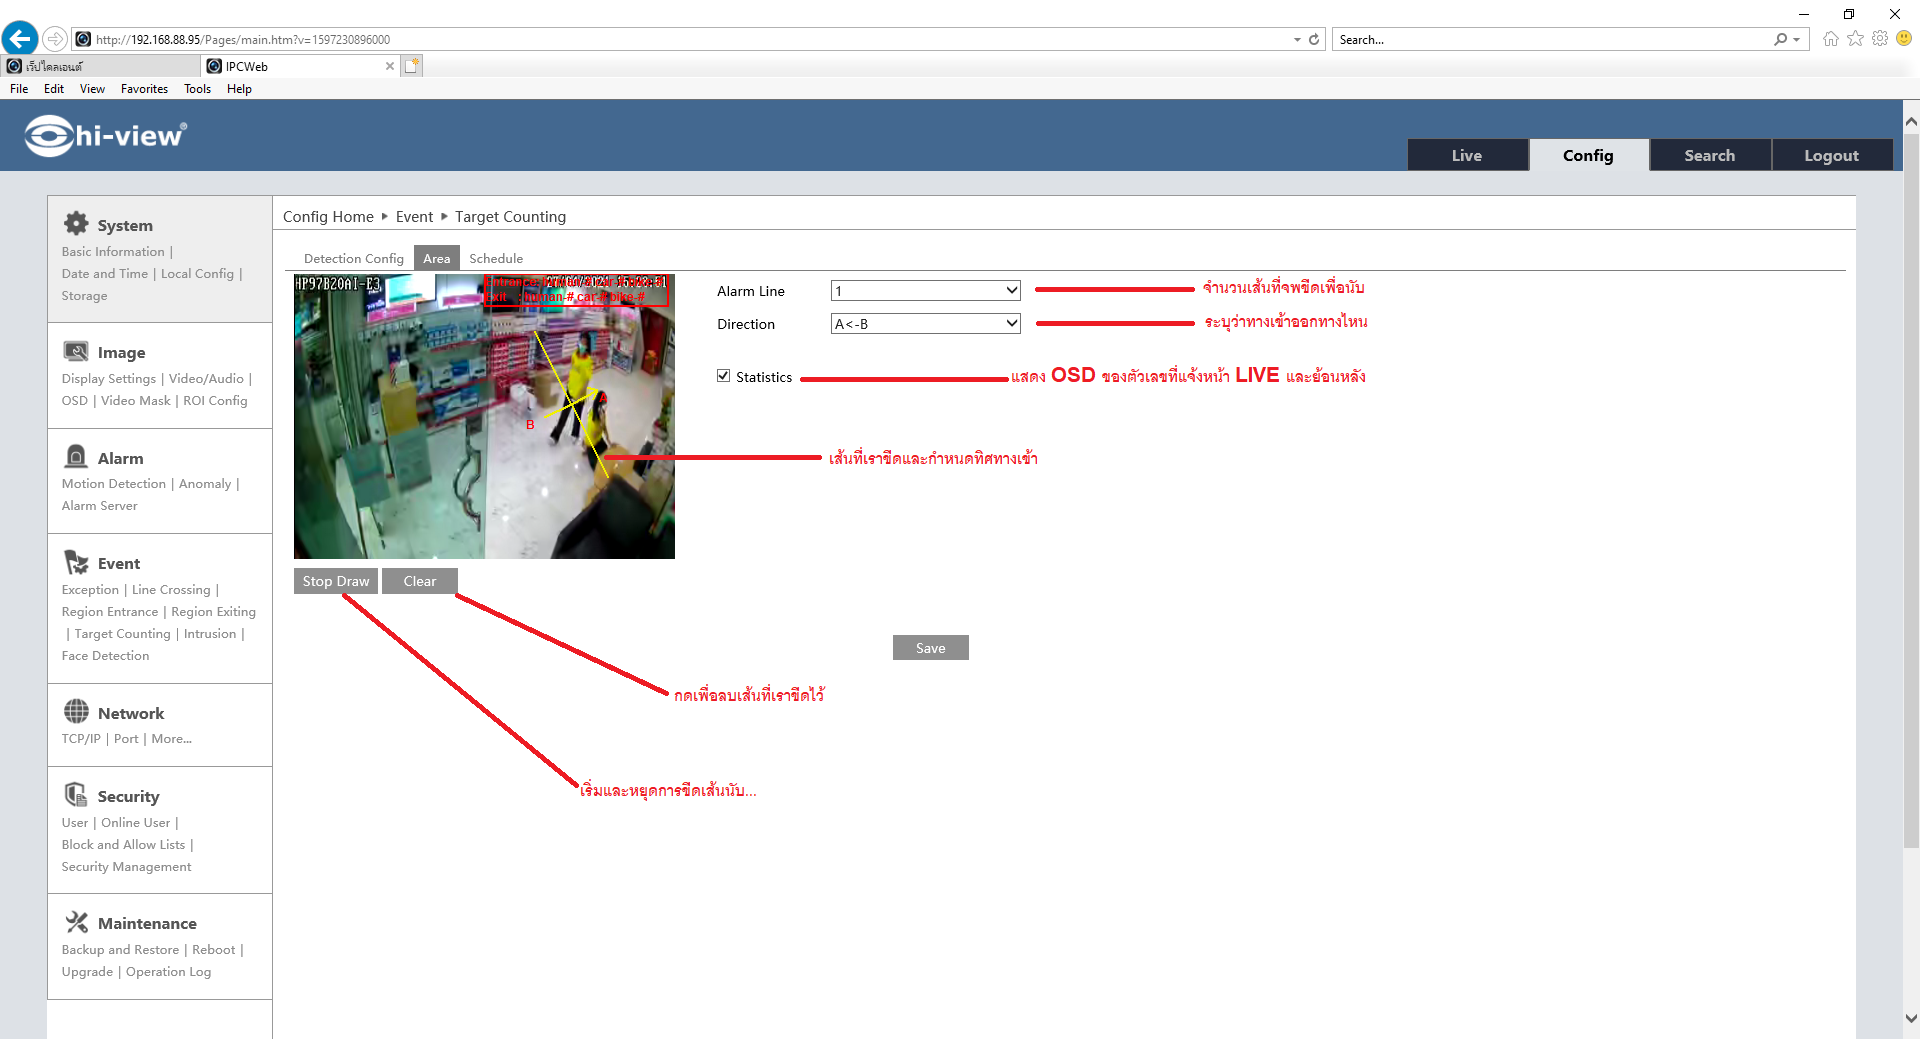Click the browser back arrow button
The width and height of the screenshot is (1920, 1039).
[20, 39]
